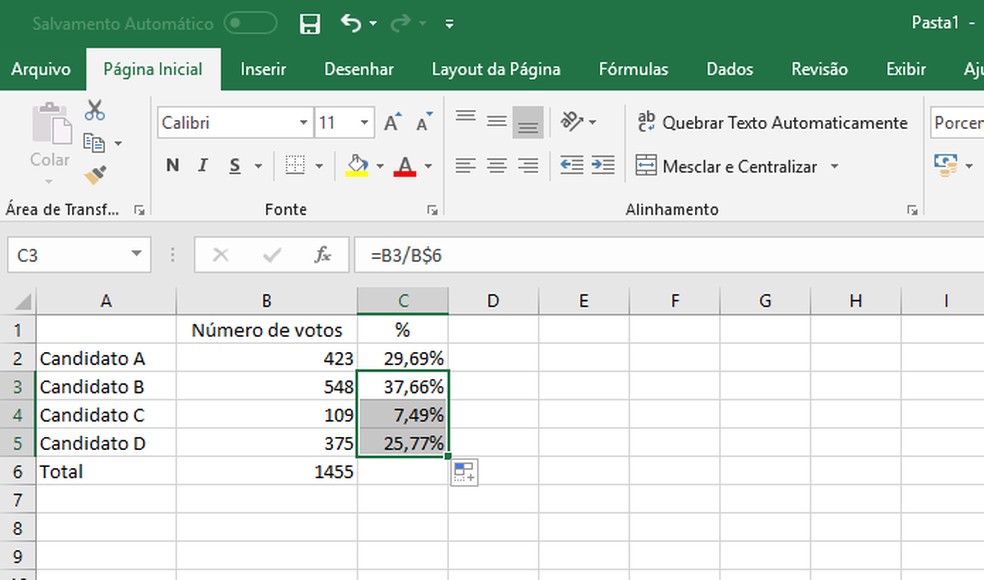Enable Salvamento Automático toggle

(250, 22)
